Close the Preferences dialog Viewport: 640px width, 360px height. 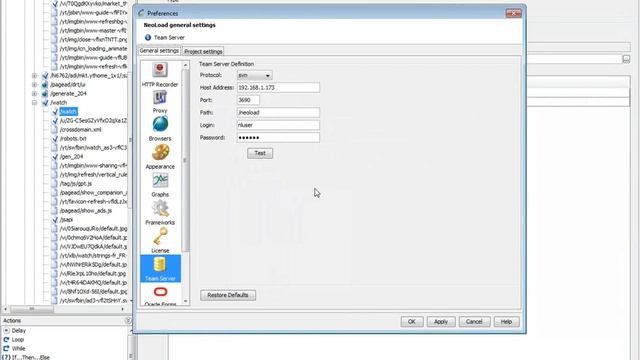[513, 13]
